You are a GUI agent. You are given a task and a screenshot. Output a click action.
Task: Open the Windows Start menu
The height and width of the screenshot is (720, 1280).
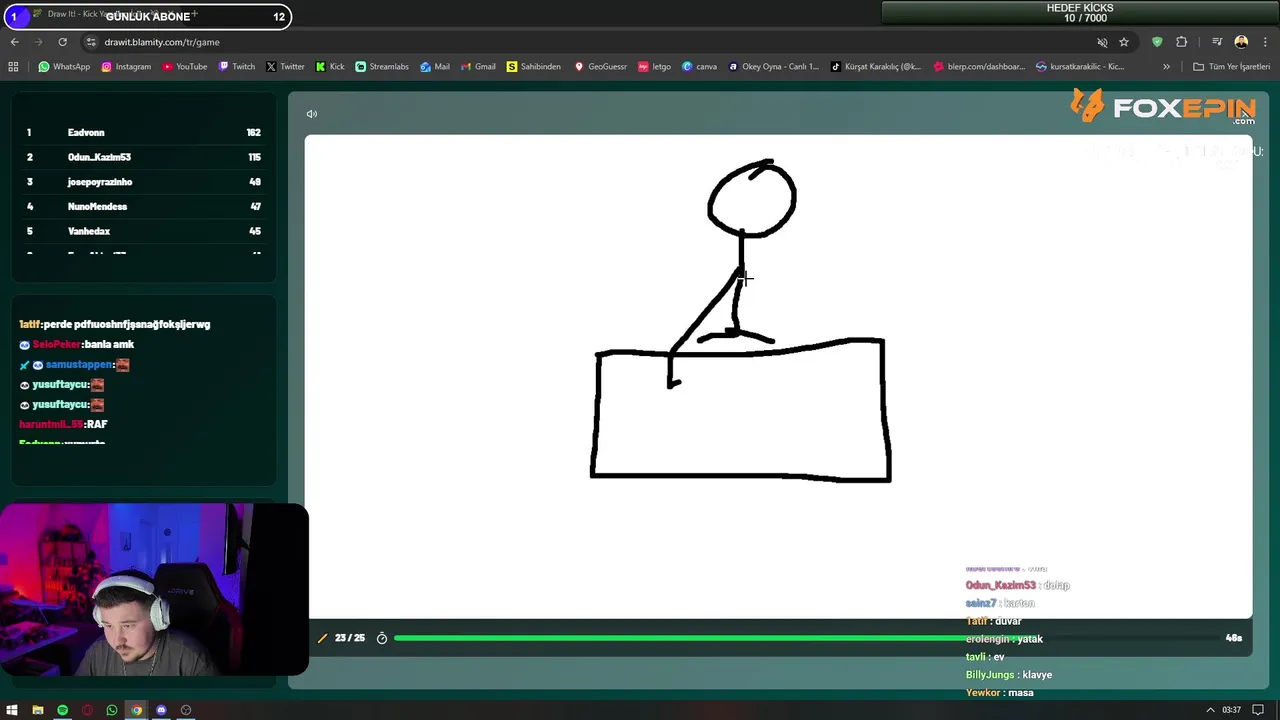click(12, 710)
